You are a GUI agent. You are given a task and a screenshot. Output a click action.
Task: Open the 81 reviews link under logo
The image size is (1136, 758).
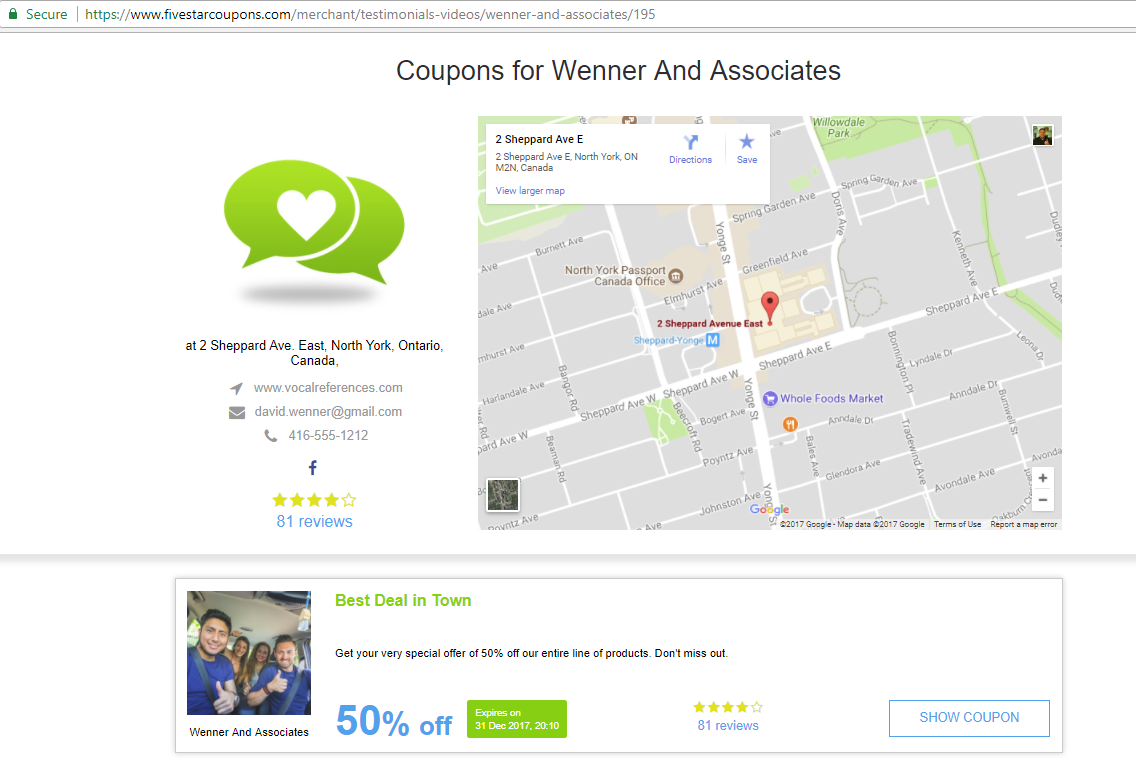tap(314, 522)
